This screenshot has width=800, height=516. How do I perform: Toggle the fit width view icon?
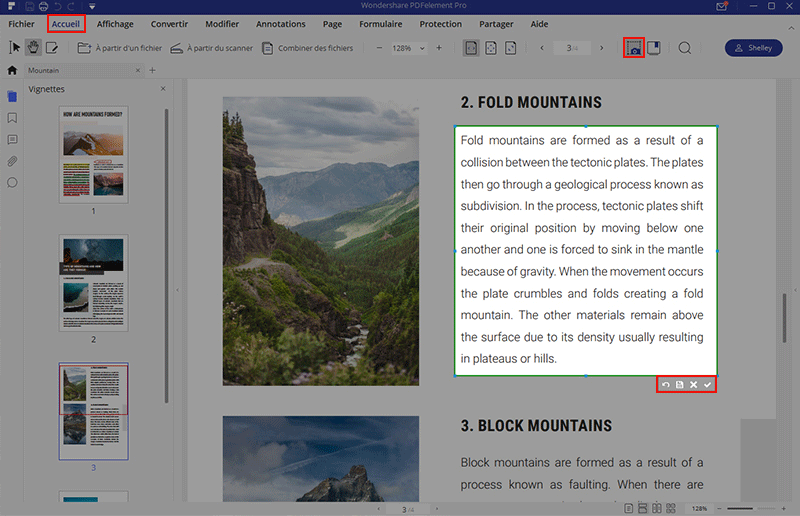[471, 48]
